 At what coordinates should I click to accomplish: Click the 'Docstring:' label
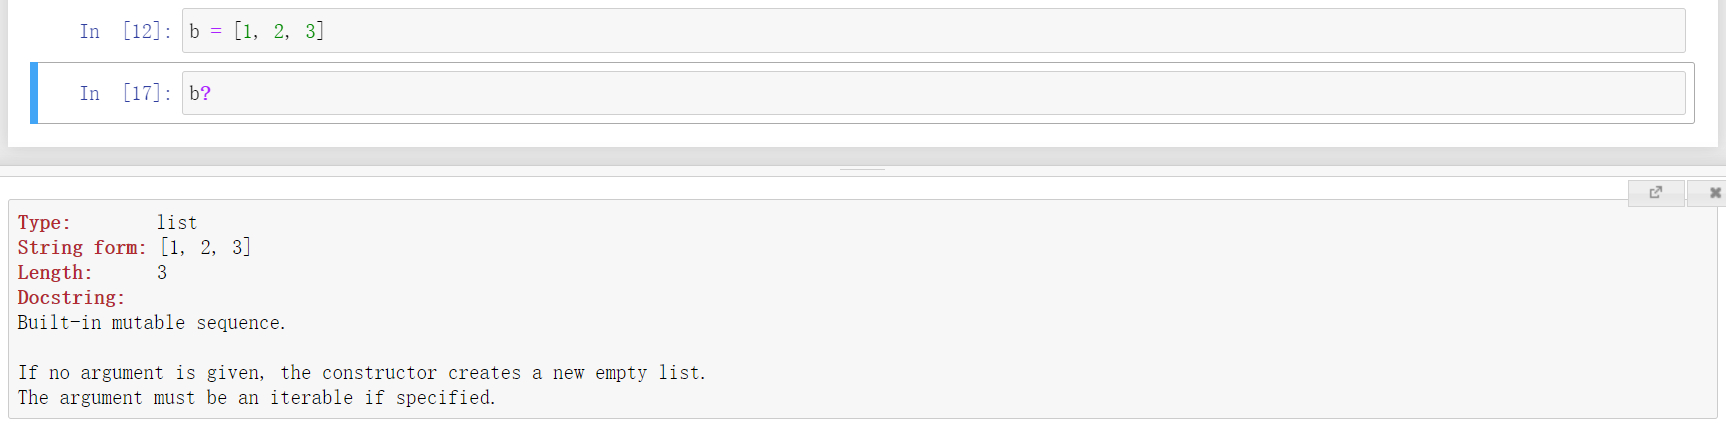pos(71,298)
